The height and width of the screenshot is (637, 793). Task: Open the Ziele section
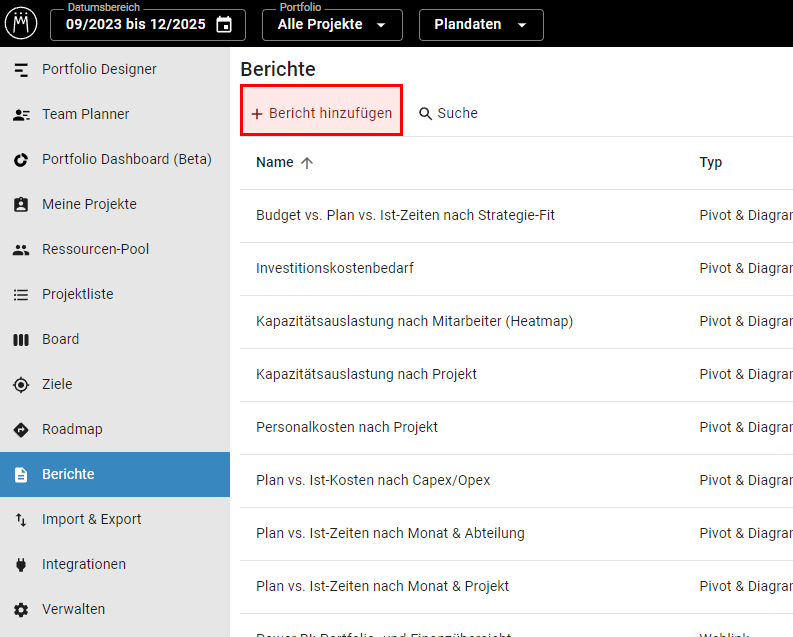[x=115, y=384]
